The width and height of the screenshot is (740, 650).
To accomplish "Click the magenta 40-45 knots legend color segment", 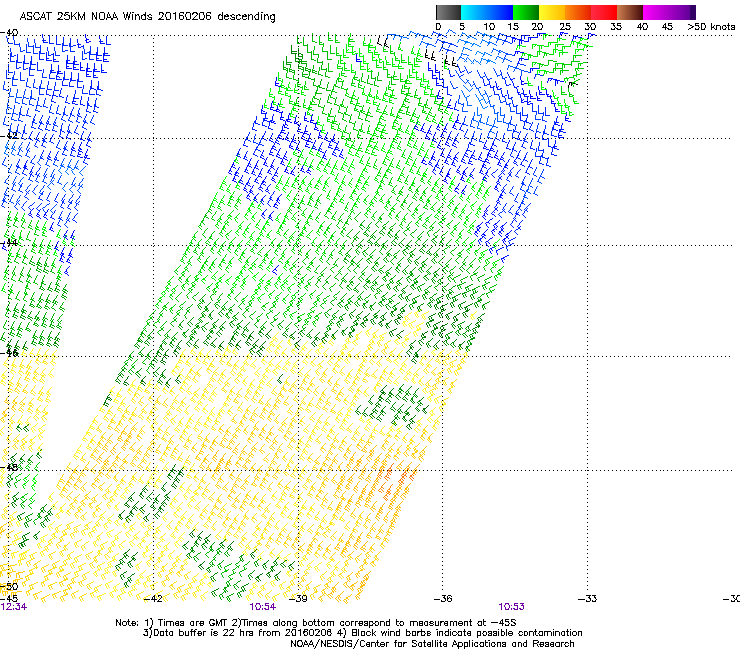I will pos(656,12).
